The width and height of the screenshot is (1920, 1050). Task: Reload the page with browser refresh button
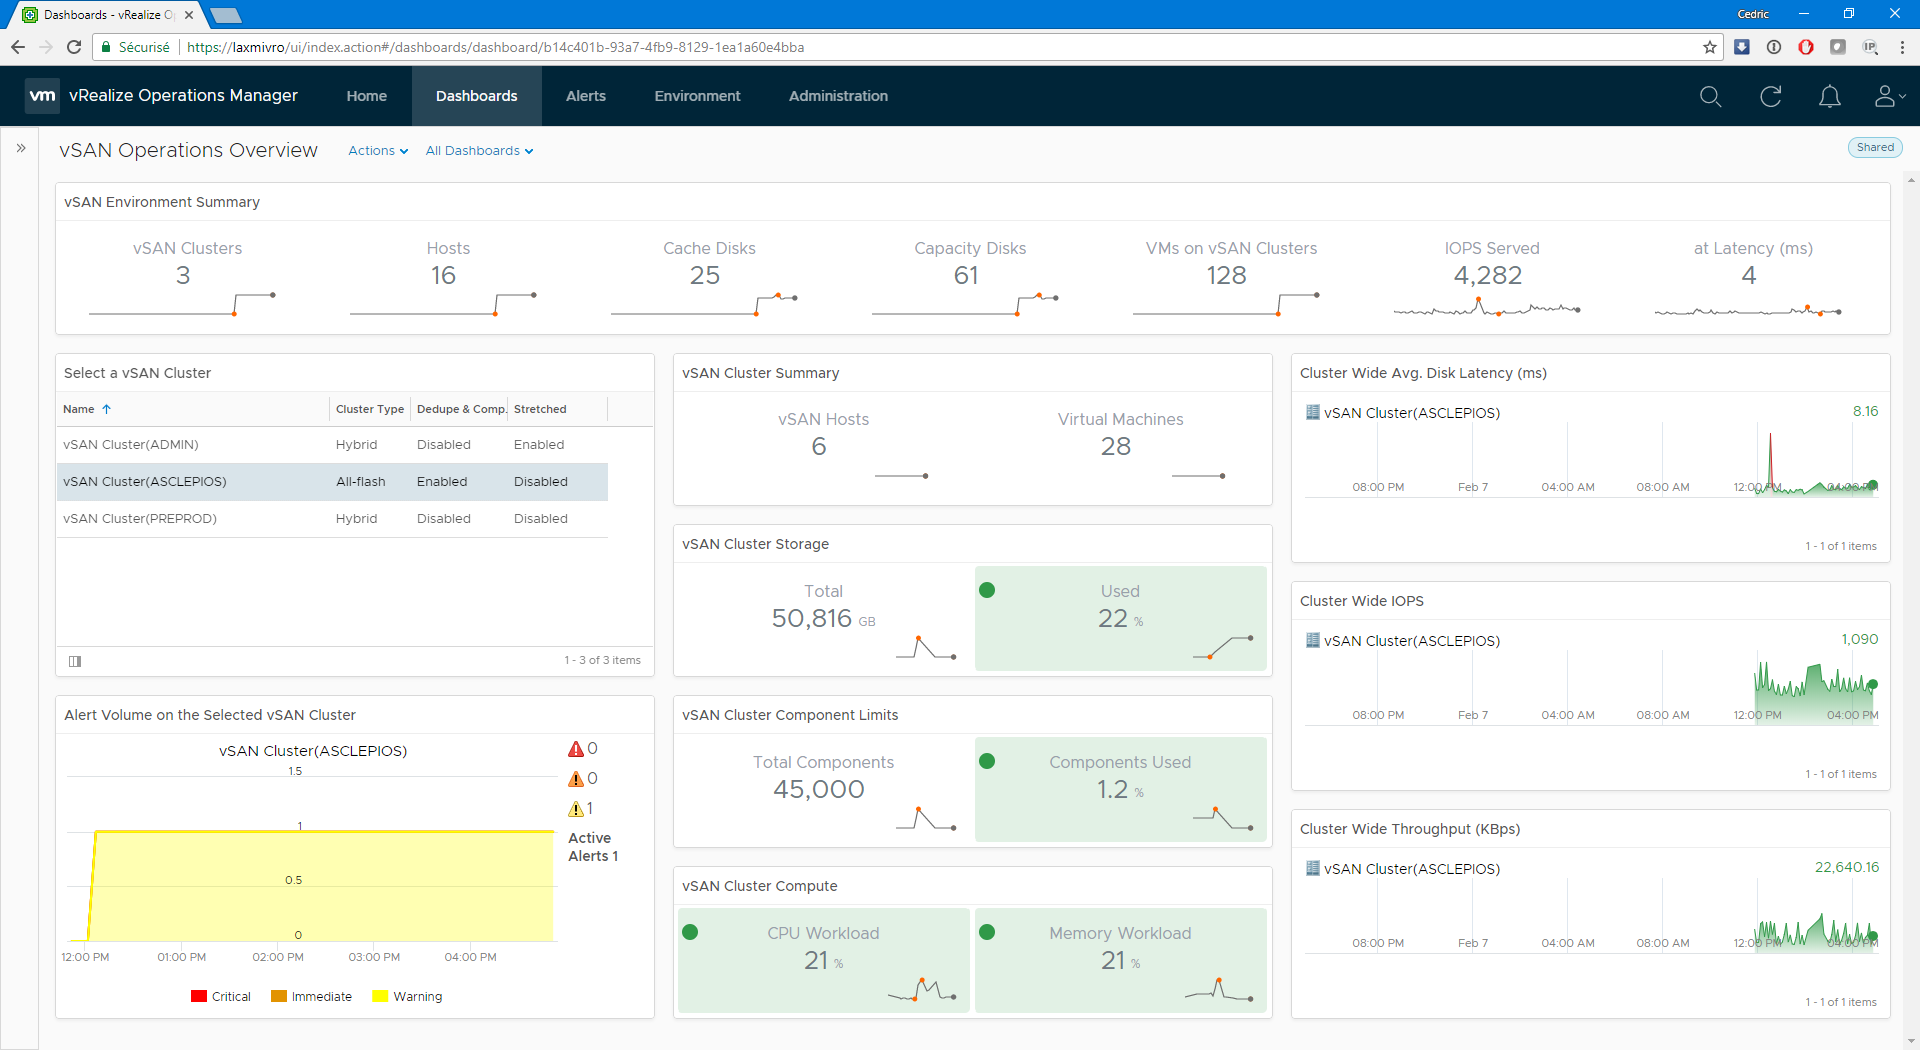pos(74,47)
